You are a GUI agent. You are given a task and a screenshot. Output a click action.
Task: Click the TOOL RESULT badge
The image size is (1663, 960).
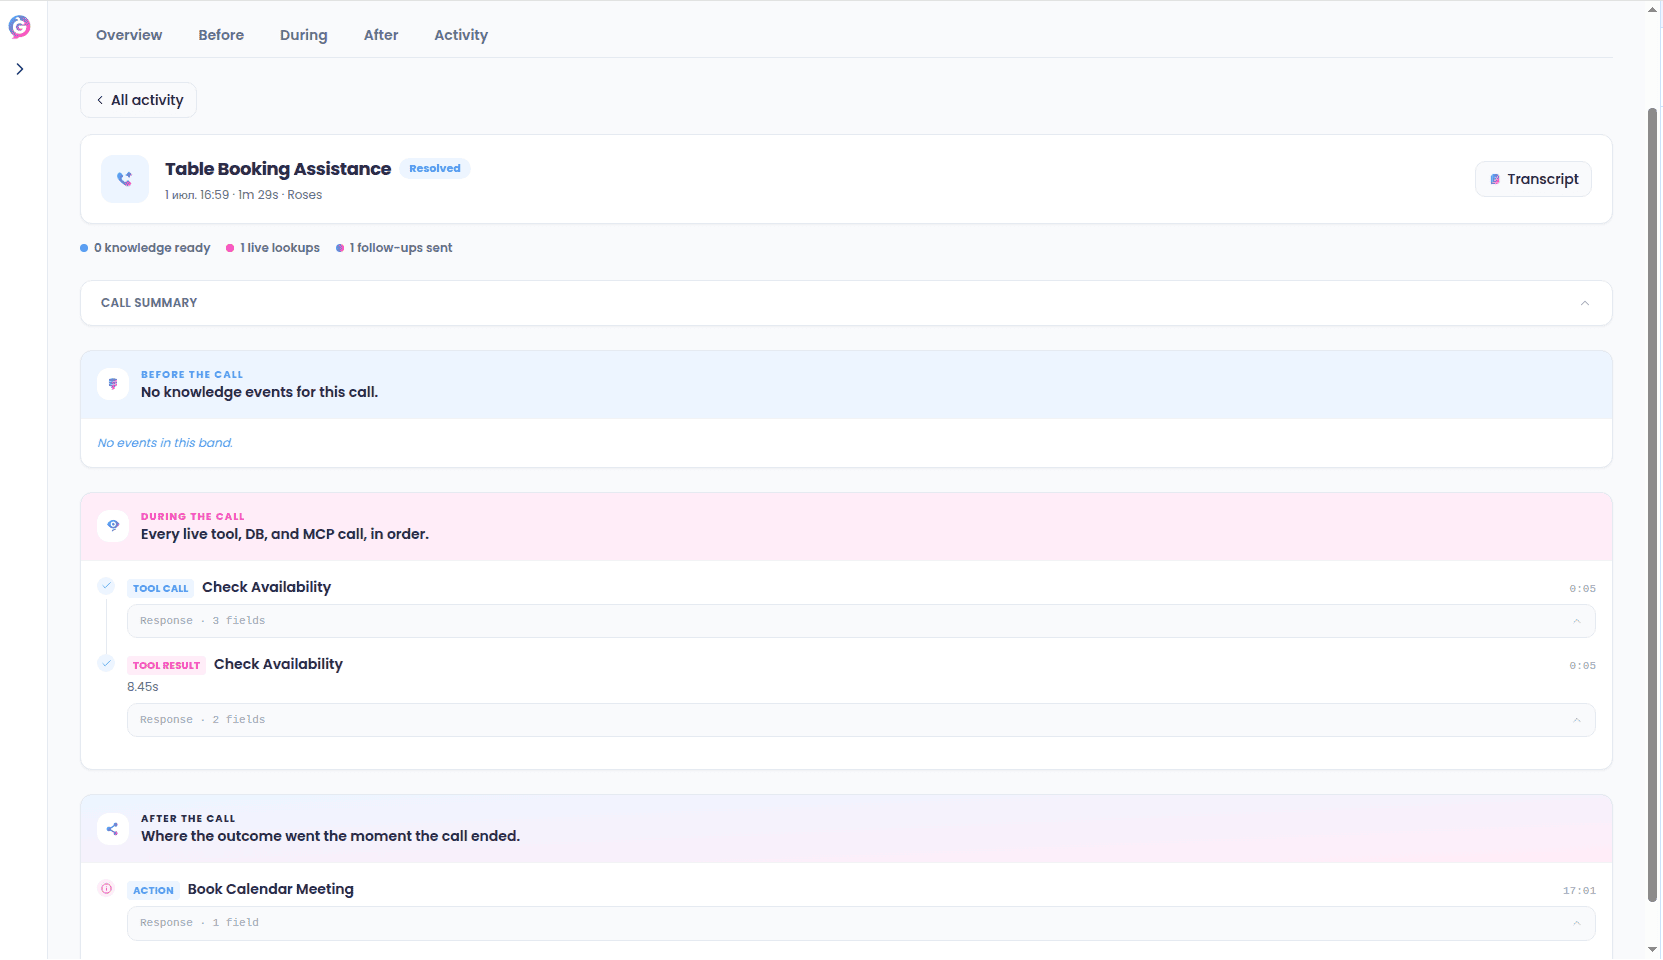click(x=166, y=665)
